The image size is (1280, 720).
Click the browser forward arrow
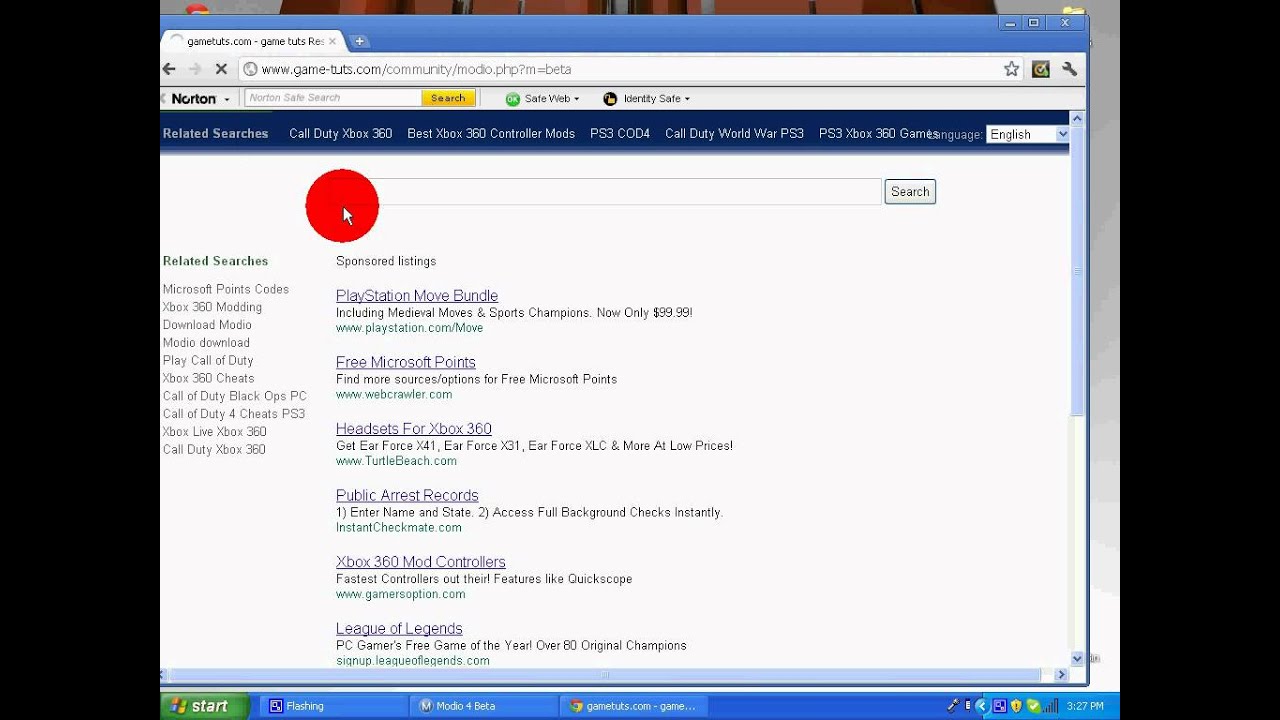pos(195,69)
